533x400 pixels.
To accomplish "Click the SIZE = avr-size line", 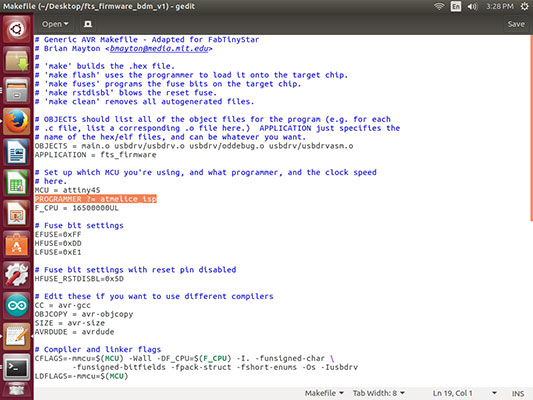I will pos(70,323).
